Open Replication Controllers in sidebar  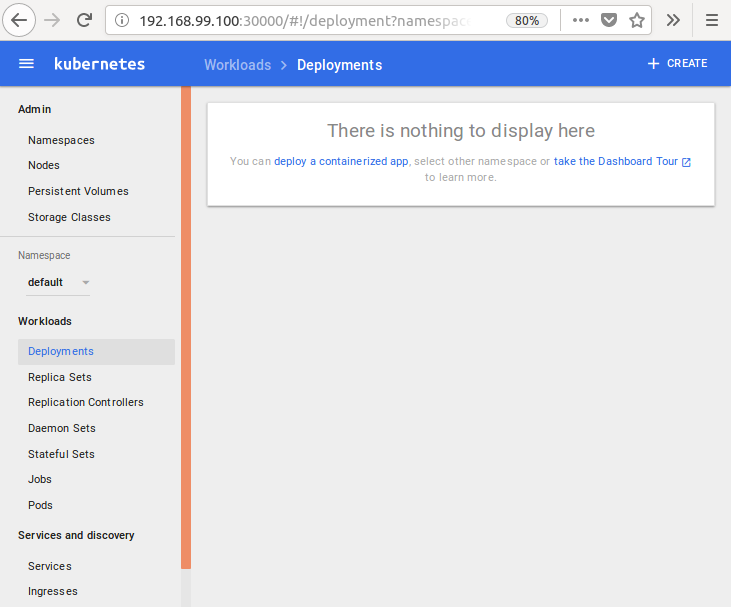point(86,402)
